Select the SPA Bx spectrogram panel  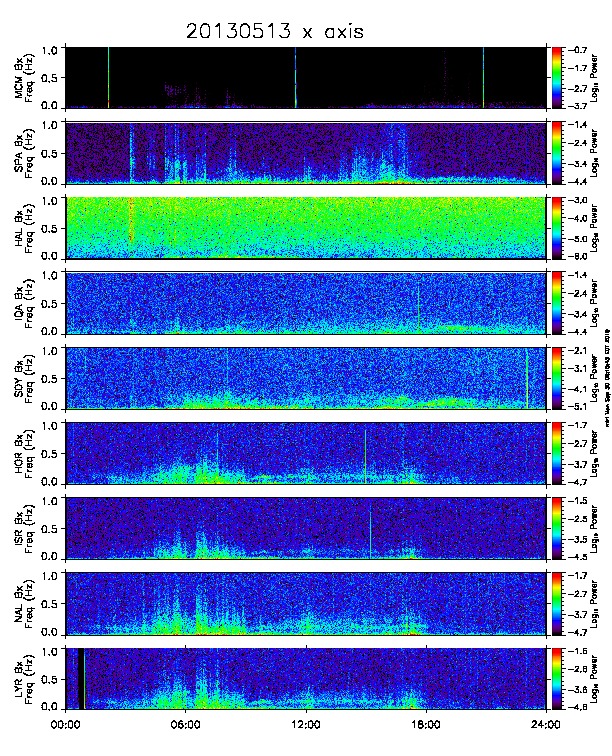coord(306,153)
